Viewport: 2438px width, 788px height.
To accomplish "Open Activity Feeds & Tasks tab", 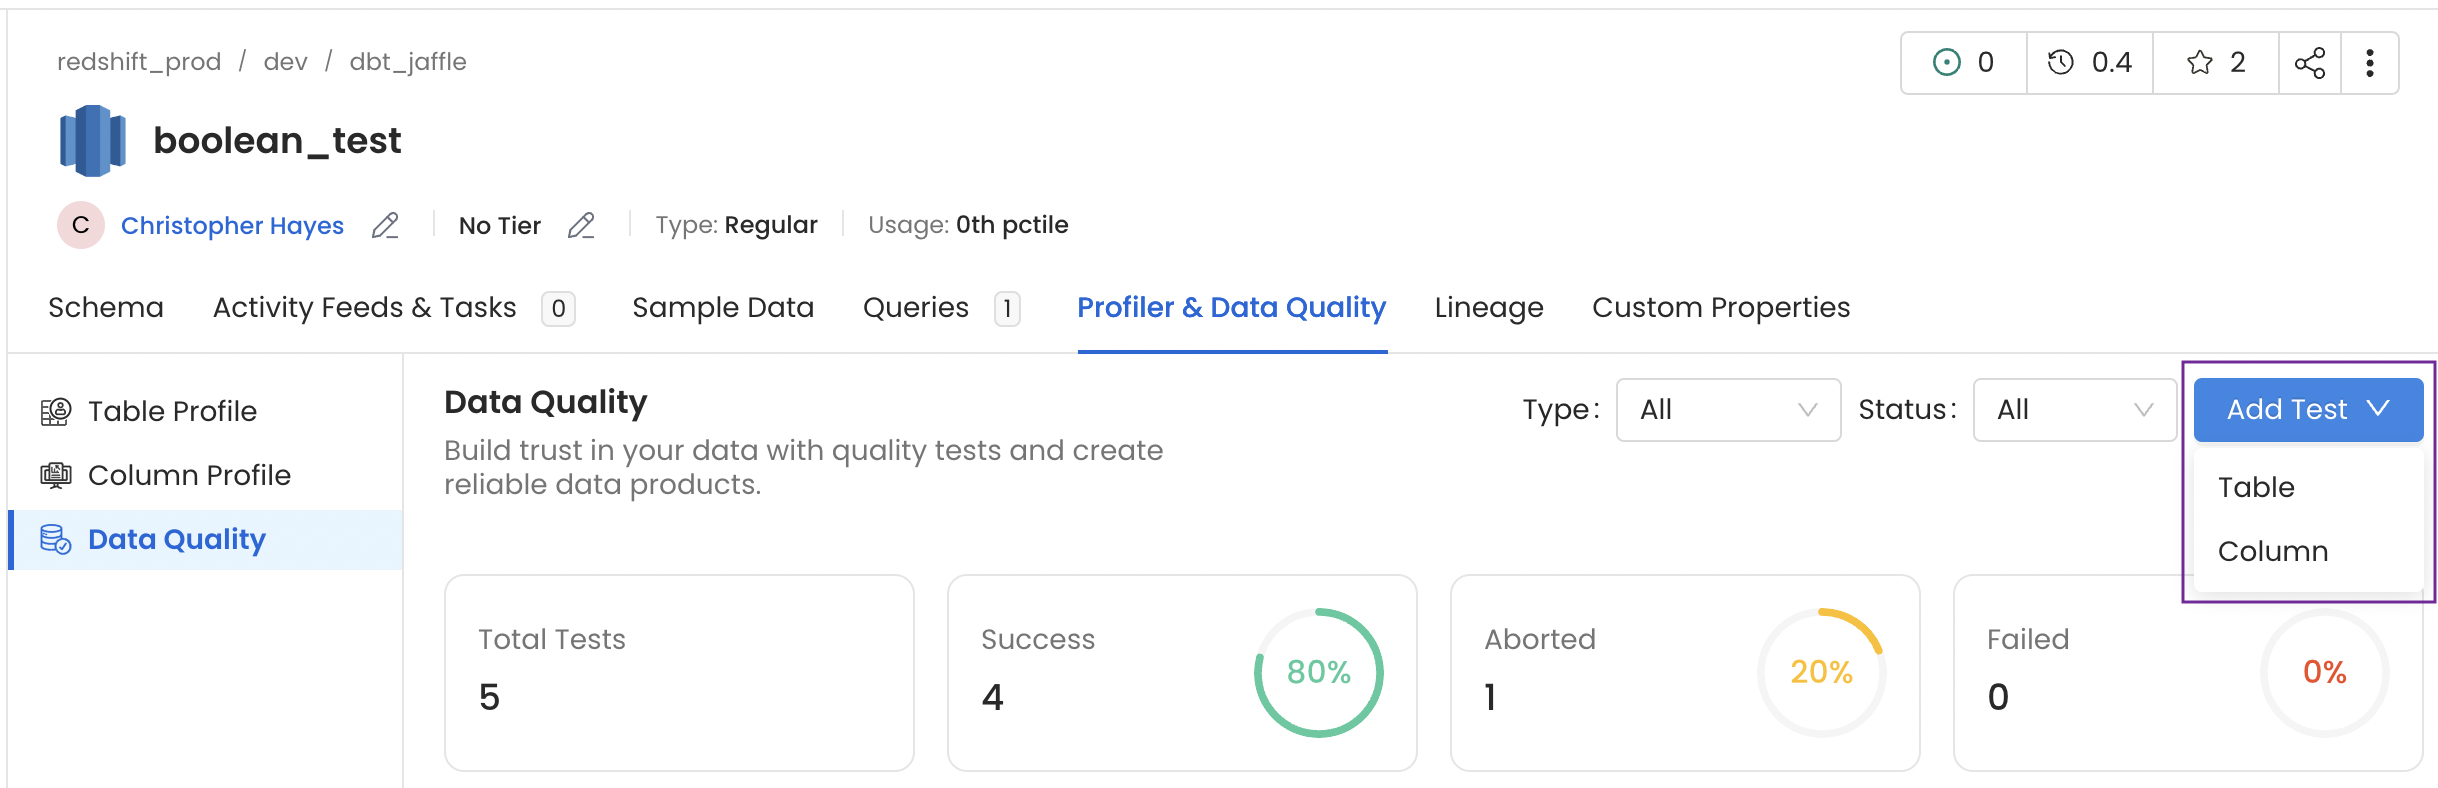I will (365, 307).
